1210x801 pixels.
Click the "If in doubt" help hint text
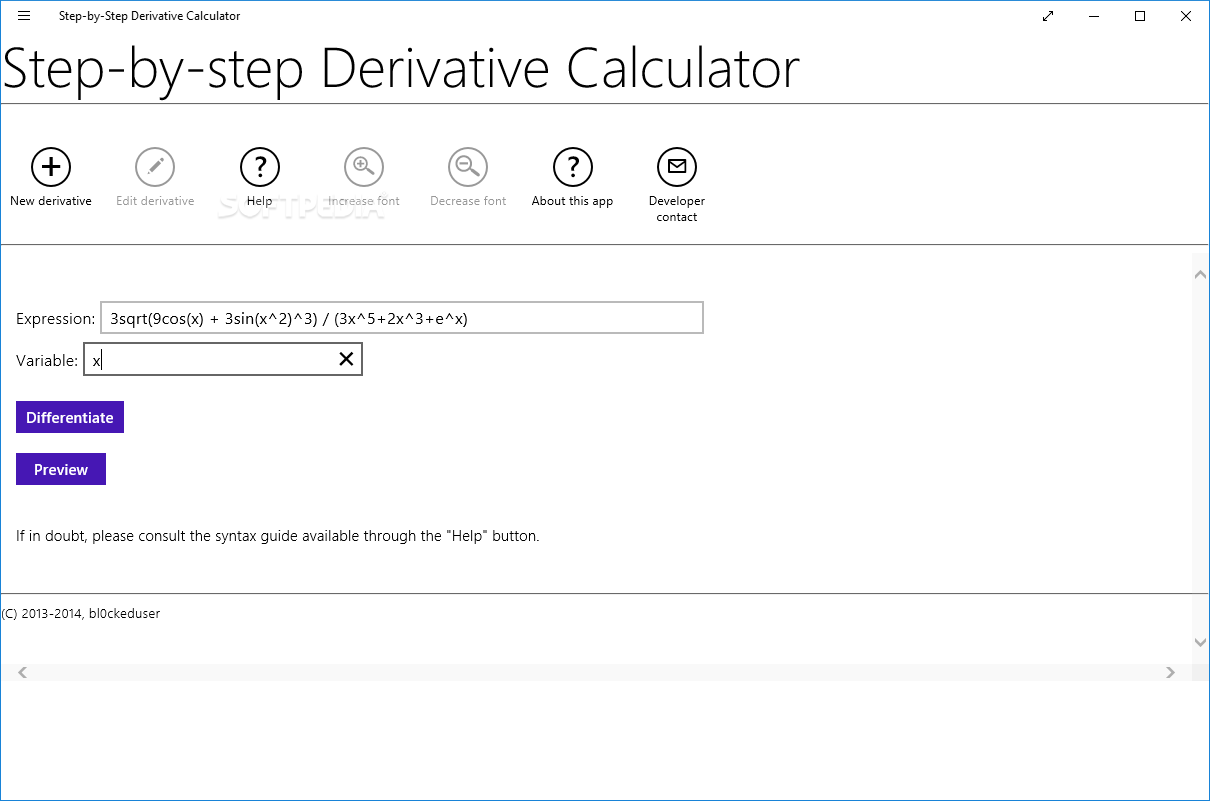click(278, 536)
